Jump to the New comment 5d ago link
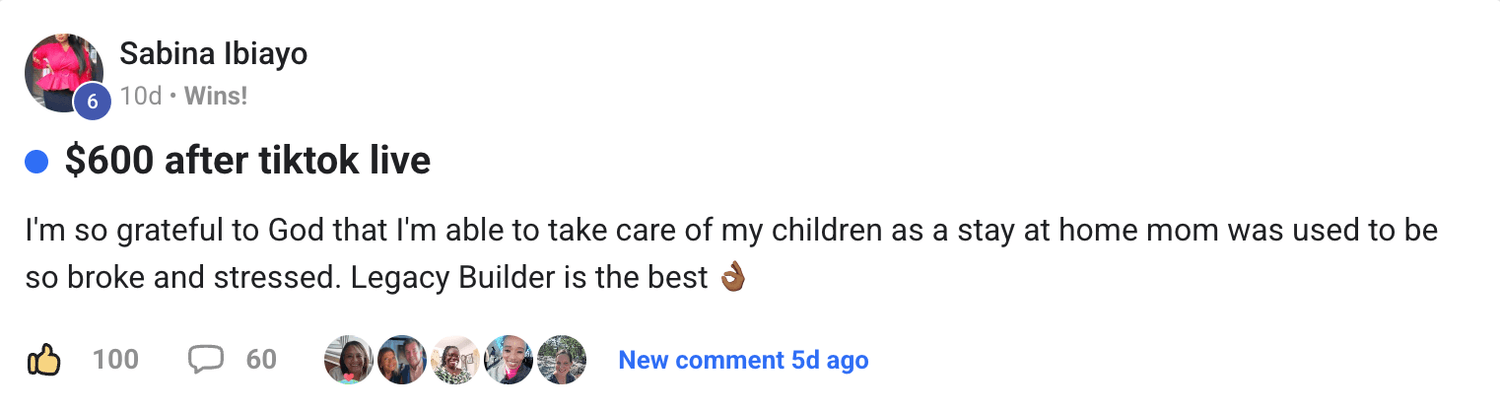 click(743, 360)
